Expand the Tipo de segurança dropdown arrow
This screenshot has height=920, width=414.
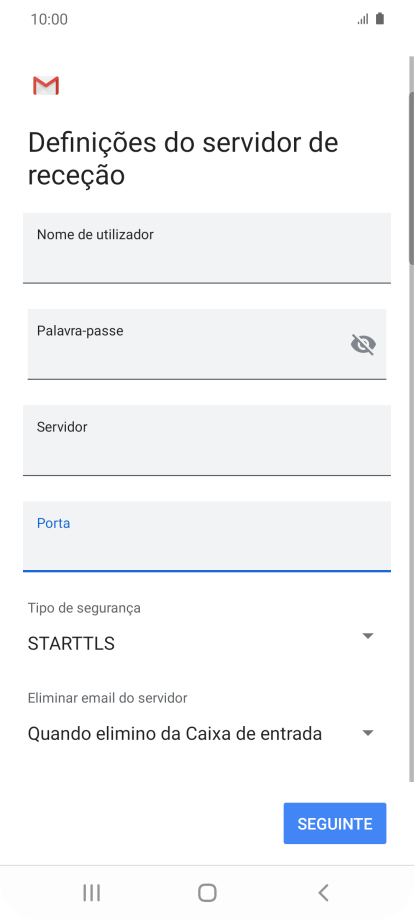coord(368,636)
